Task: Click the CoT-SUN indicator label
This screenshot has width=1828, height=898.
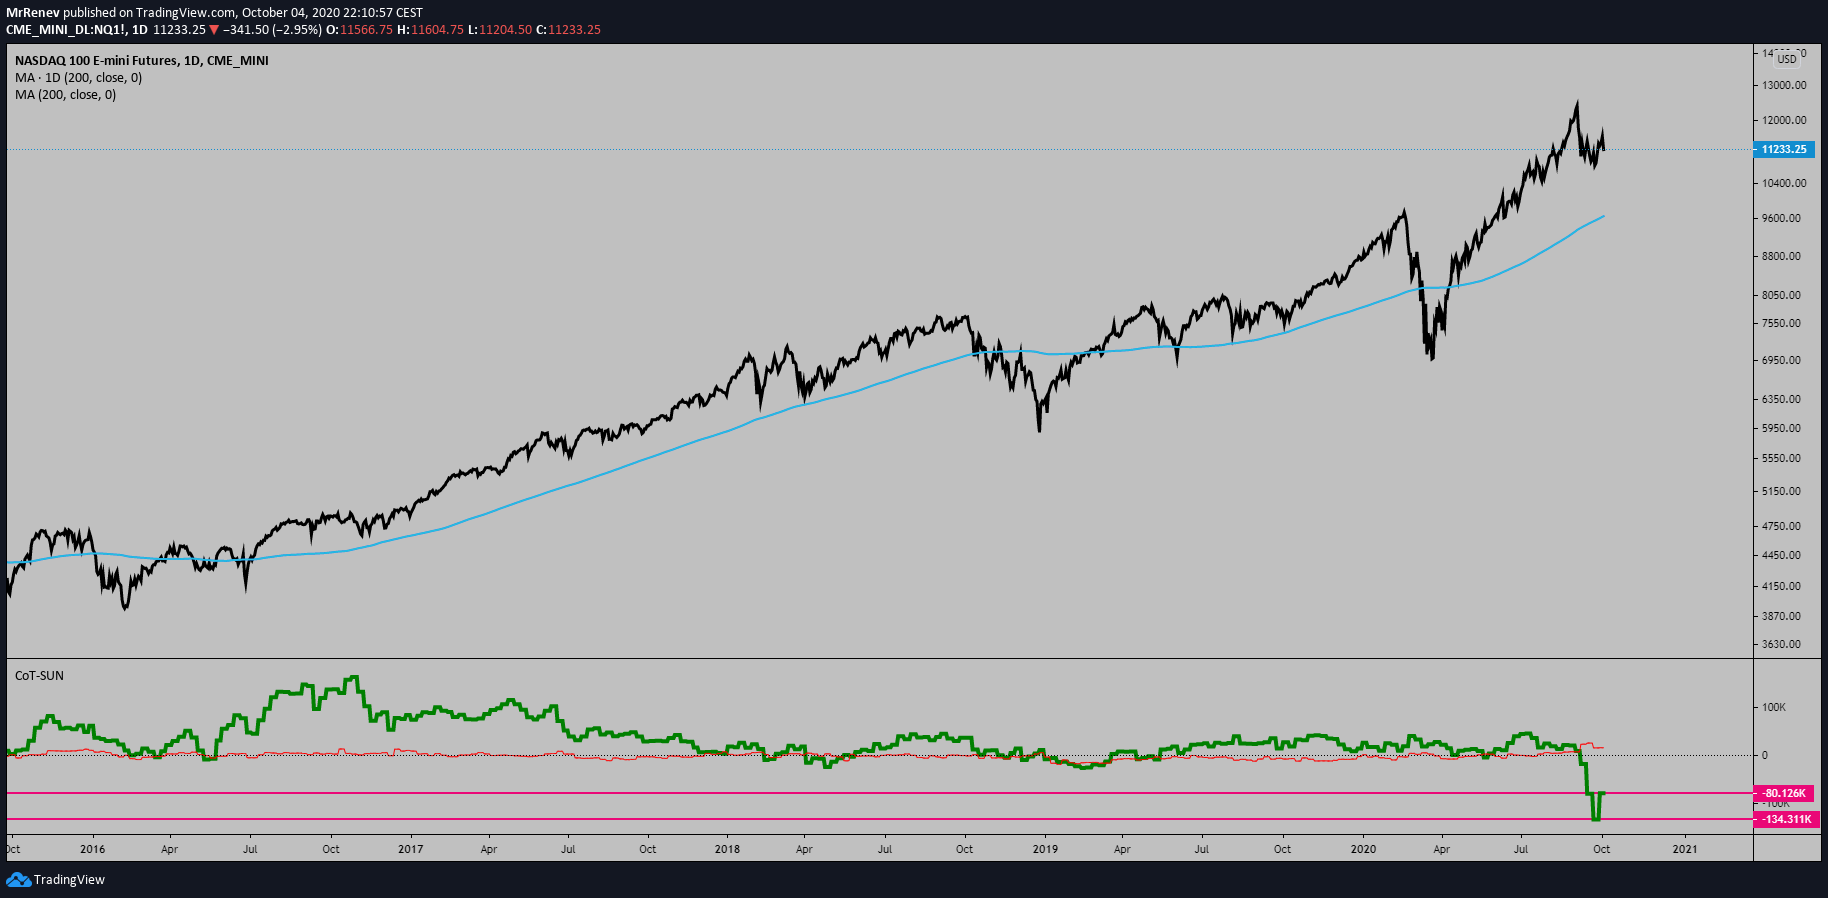Action: pyautogui.click(x=39, y=676)
